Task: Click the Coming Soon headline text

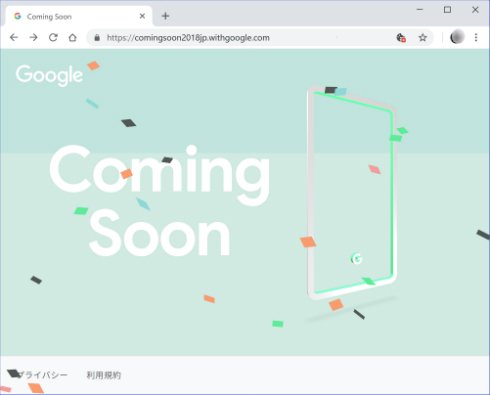Action: point(160,201)
